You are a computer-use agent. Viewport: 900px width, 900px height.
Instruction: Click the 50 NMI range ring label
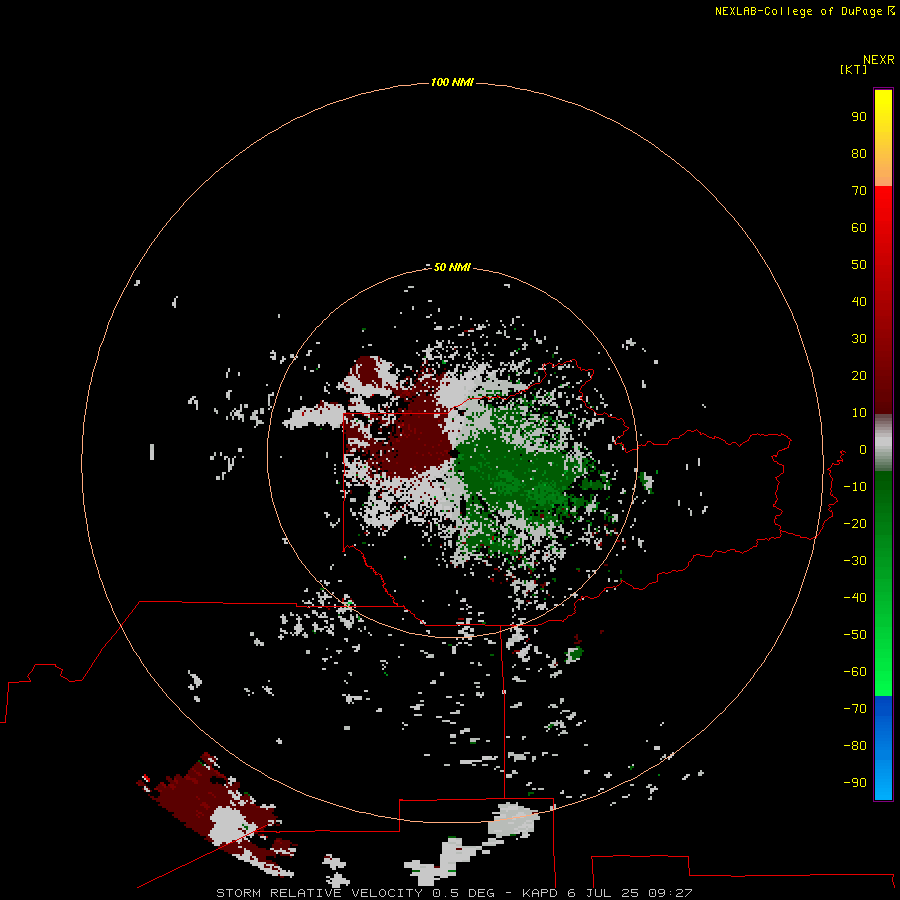452,267
